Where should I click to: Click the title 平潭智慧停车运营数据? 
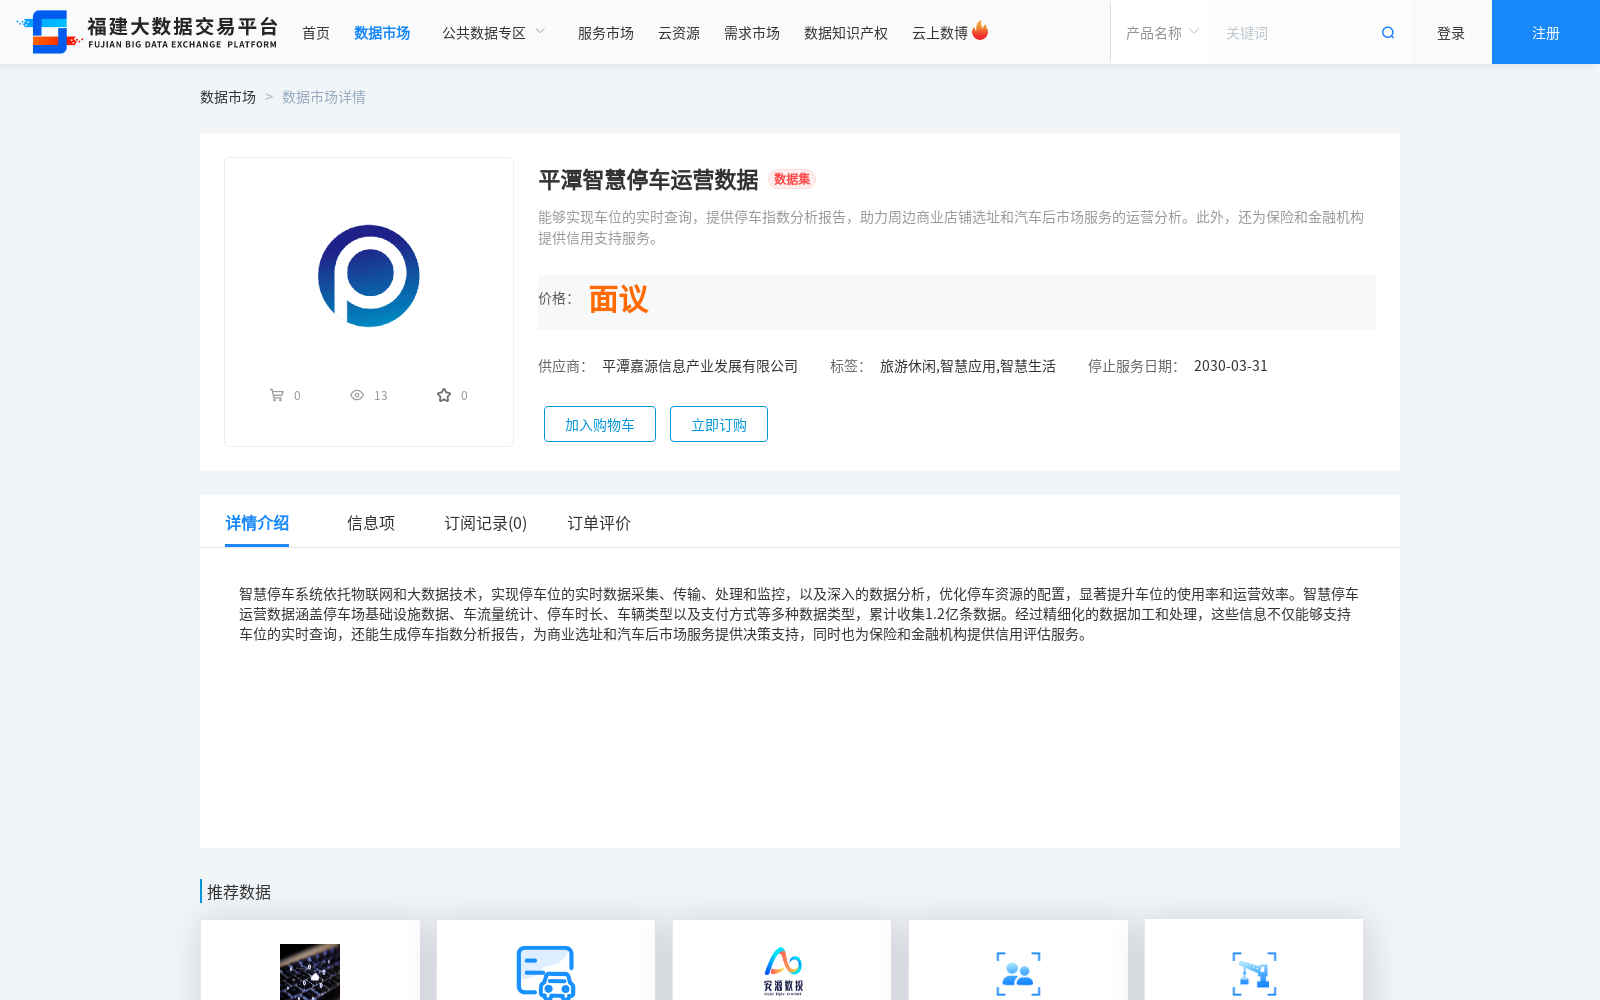(648, 180)
